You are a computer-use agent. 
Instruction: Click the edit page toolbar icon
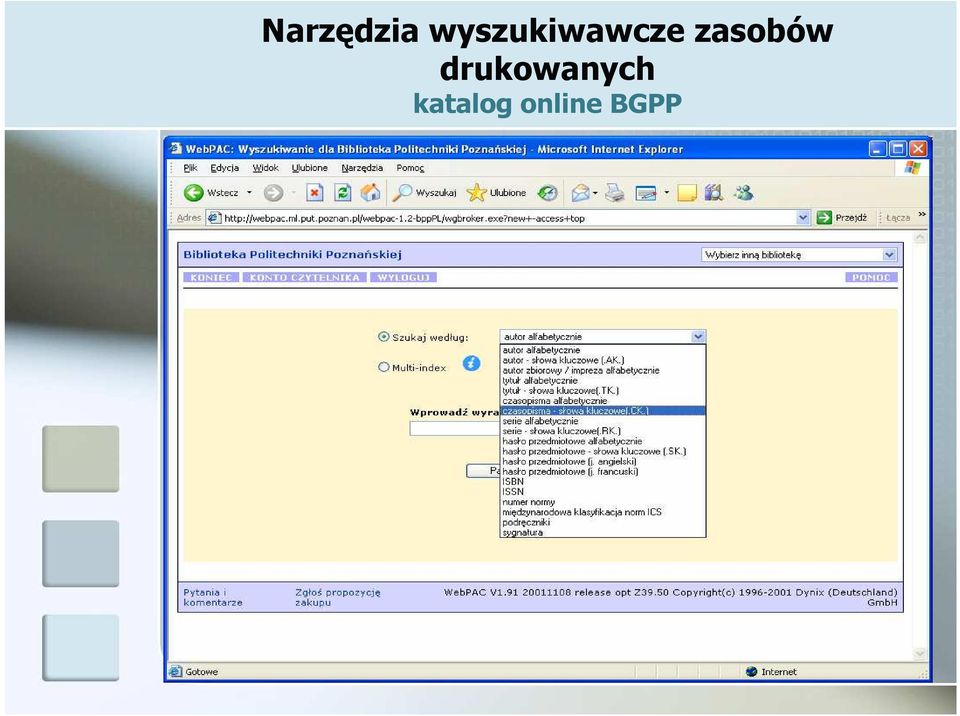(x=646, y=194)
